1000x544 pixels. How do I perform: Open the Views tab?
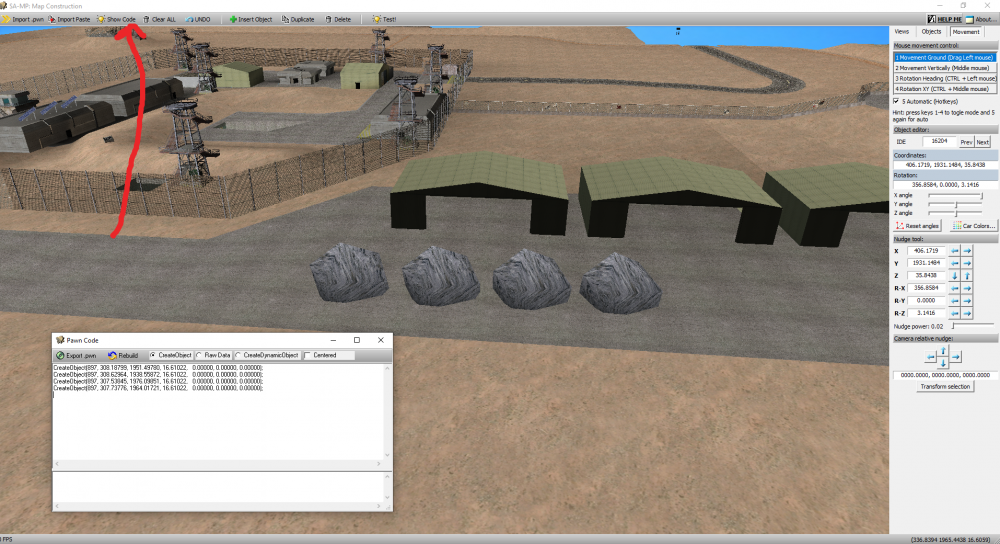902,32
